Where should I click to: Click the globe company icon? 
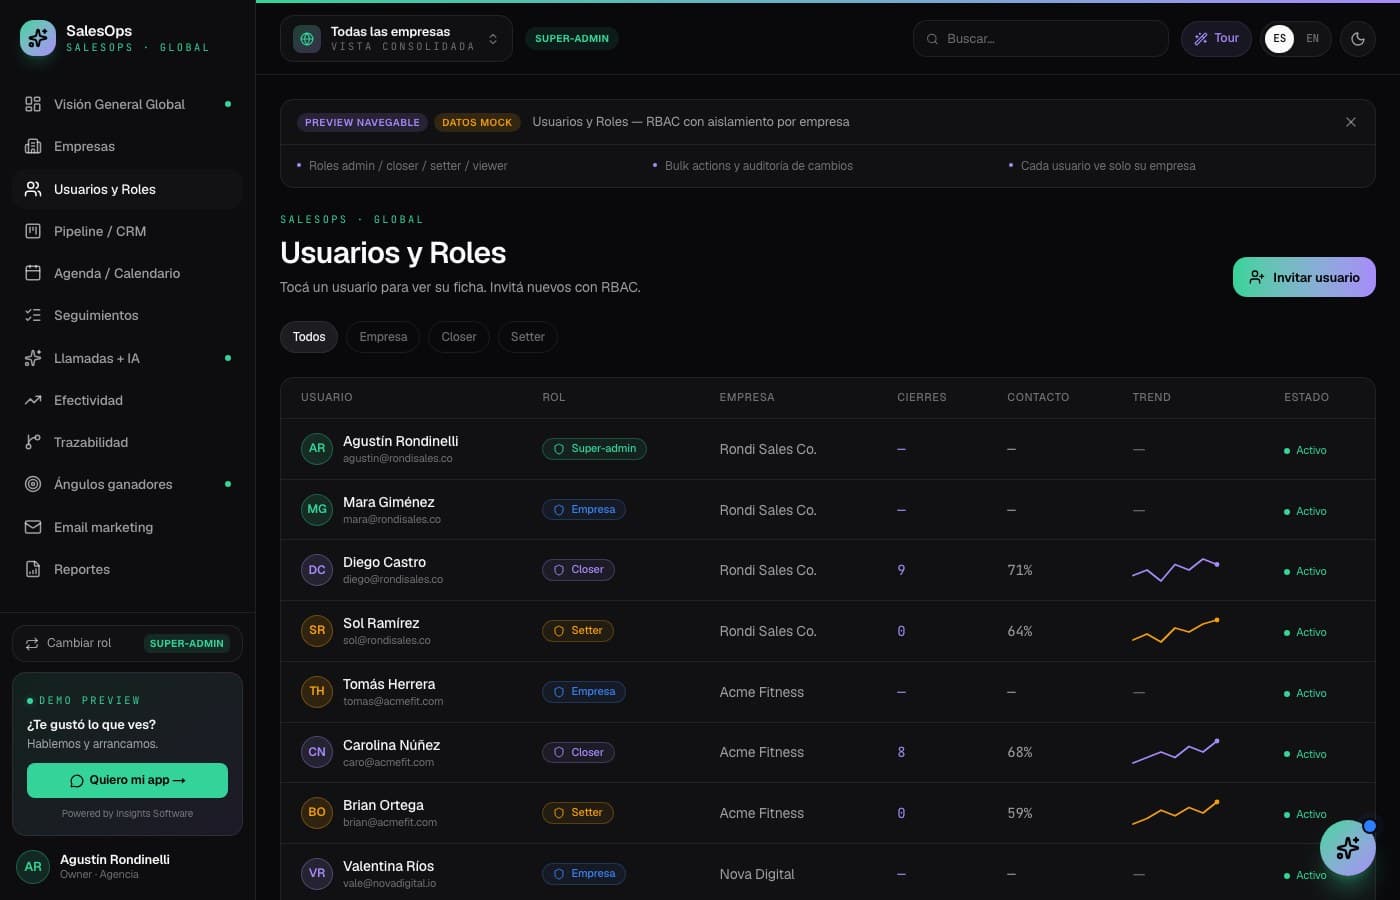(307, 39)
